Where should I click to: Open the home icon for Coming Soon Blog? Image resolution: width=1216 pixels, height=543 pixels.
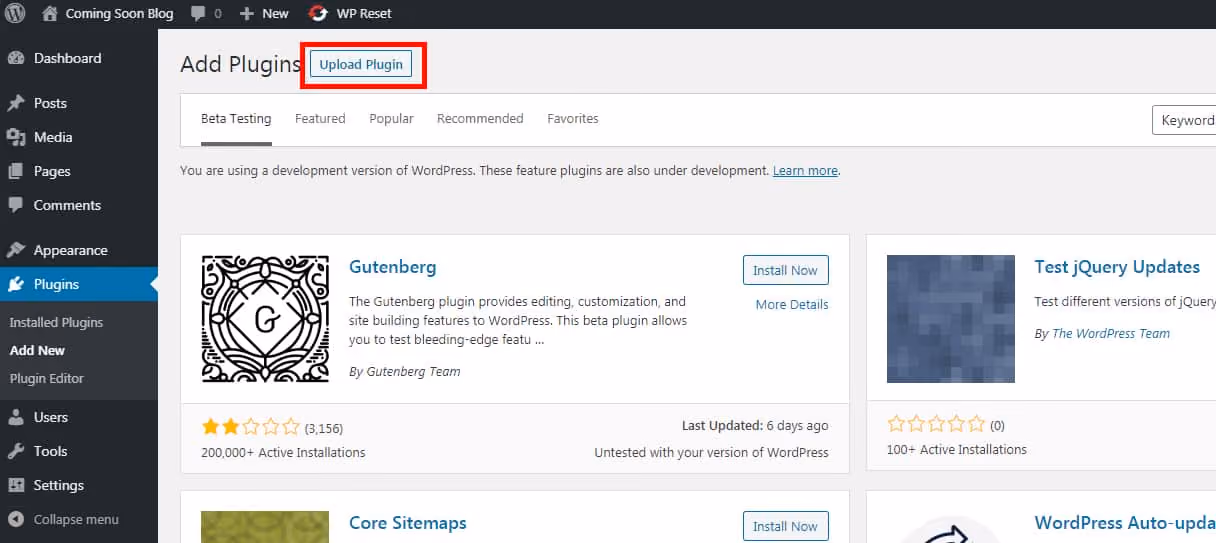tap(50, 13)
